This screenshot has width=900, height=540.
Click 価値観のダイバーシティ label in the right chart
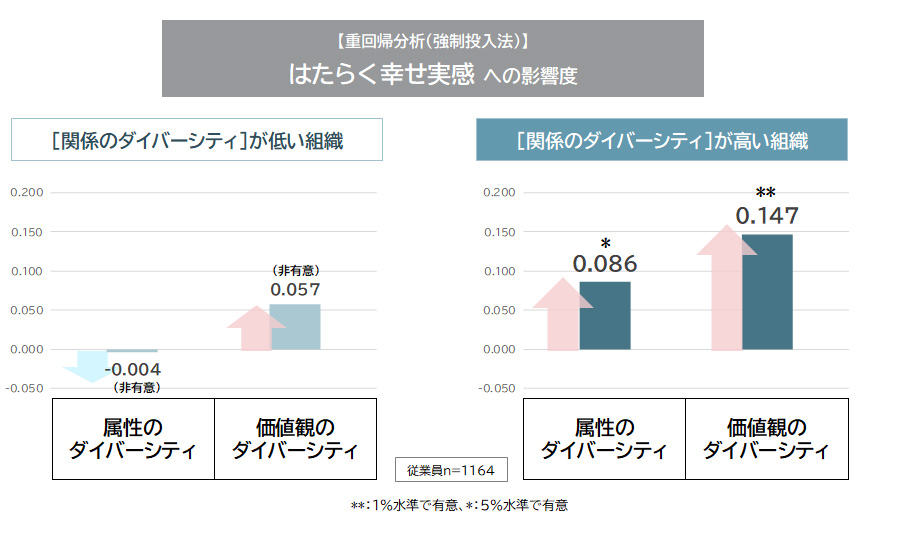pyautogui.click(x=767, y=439)
